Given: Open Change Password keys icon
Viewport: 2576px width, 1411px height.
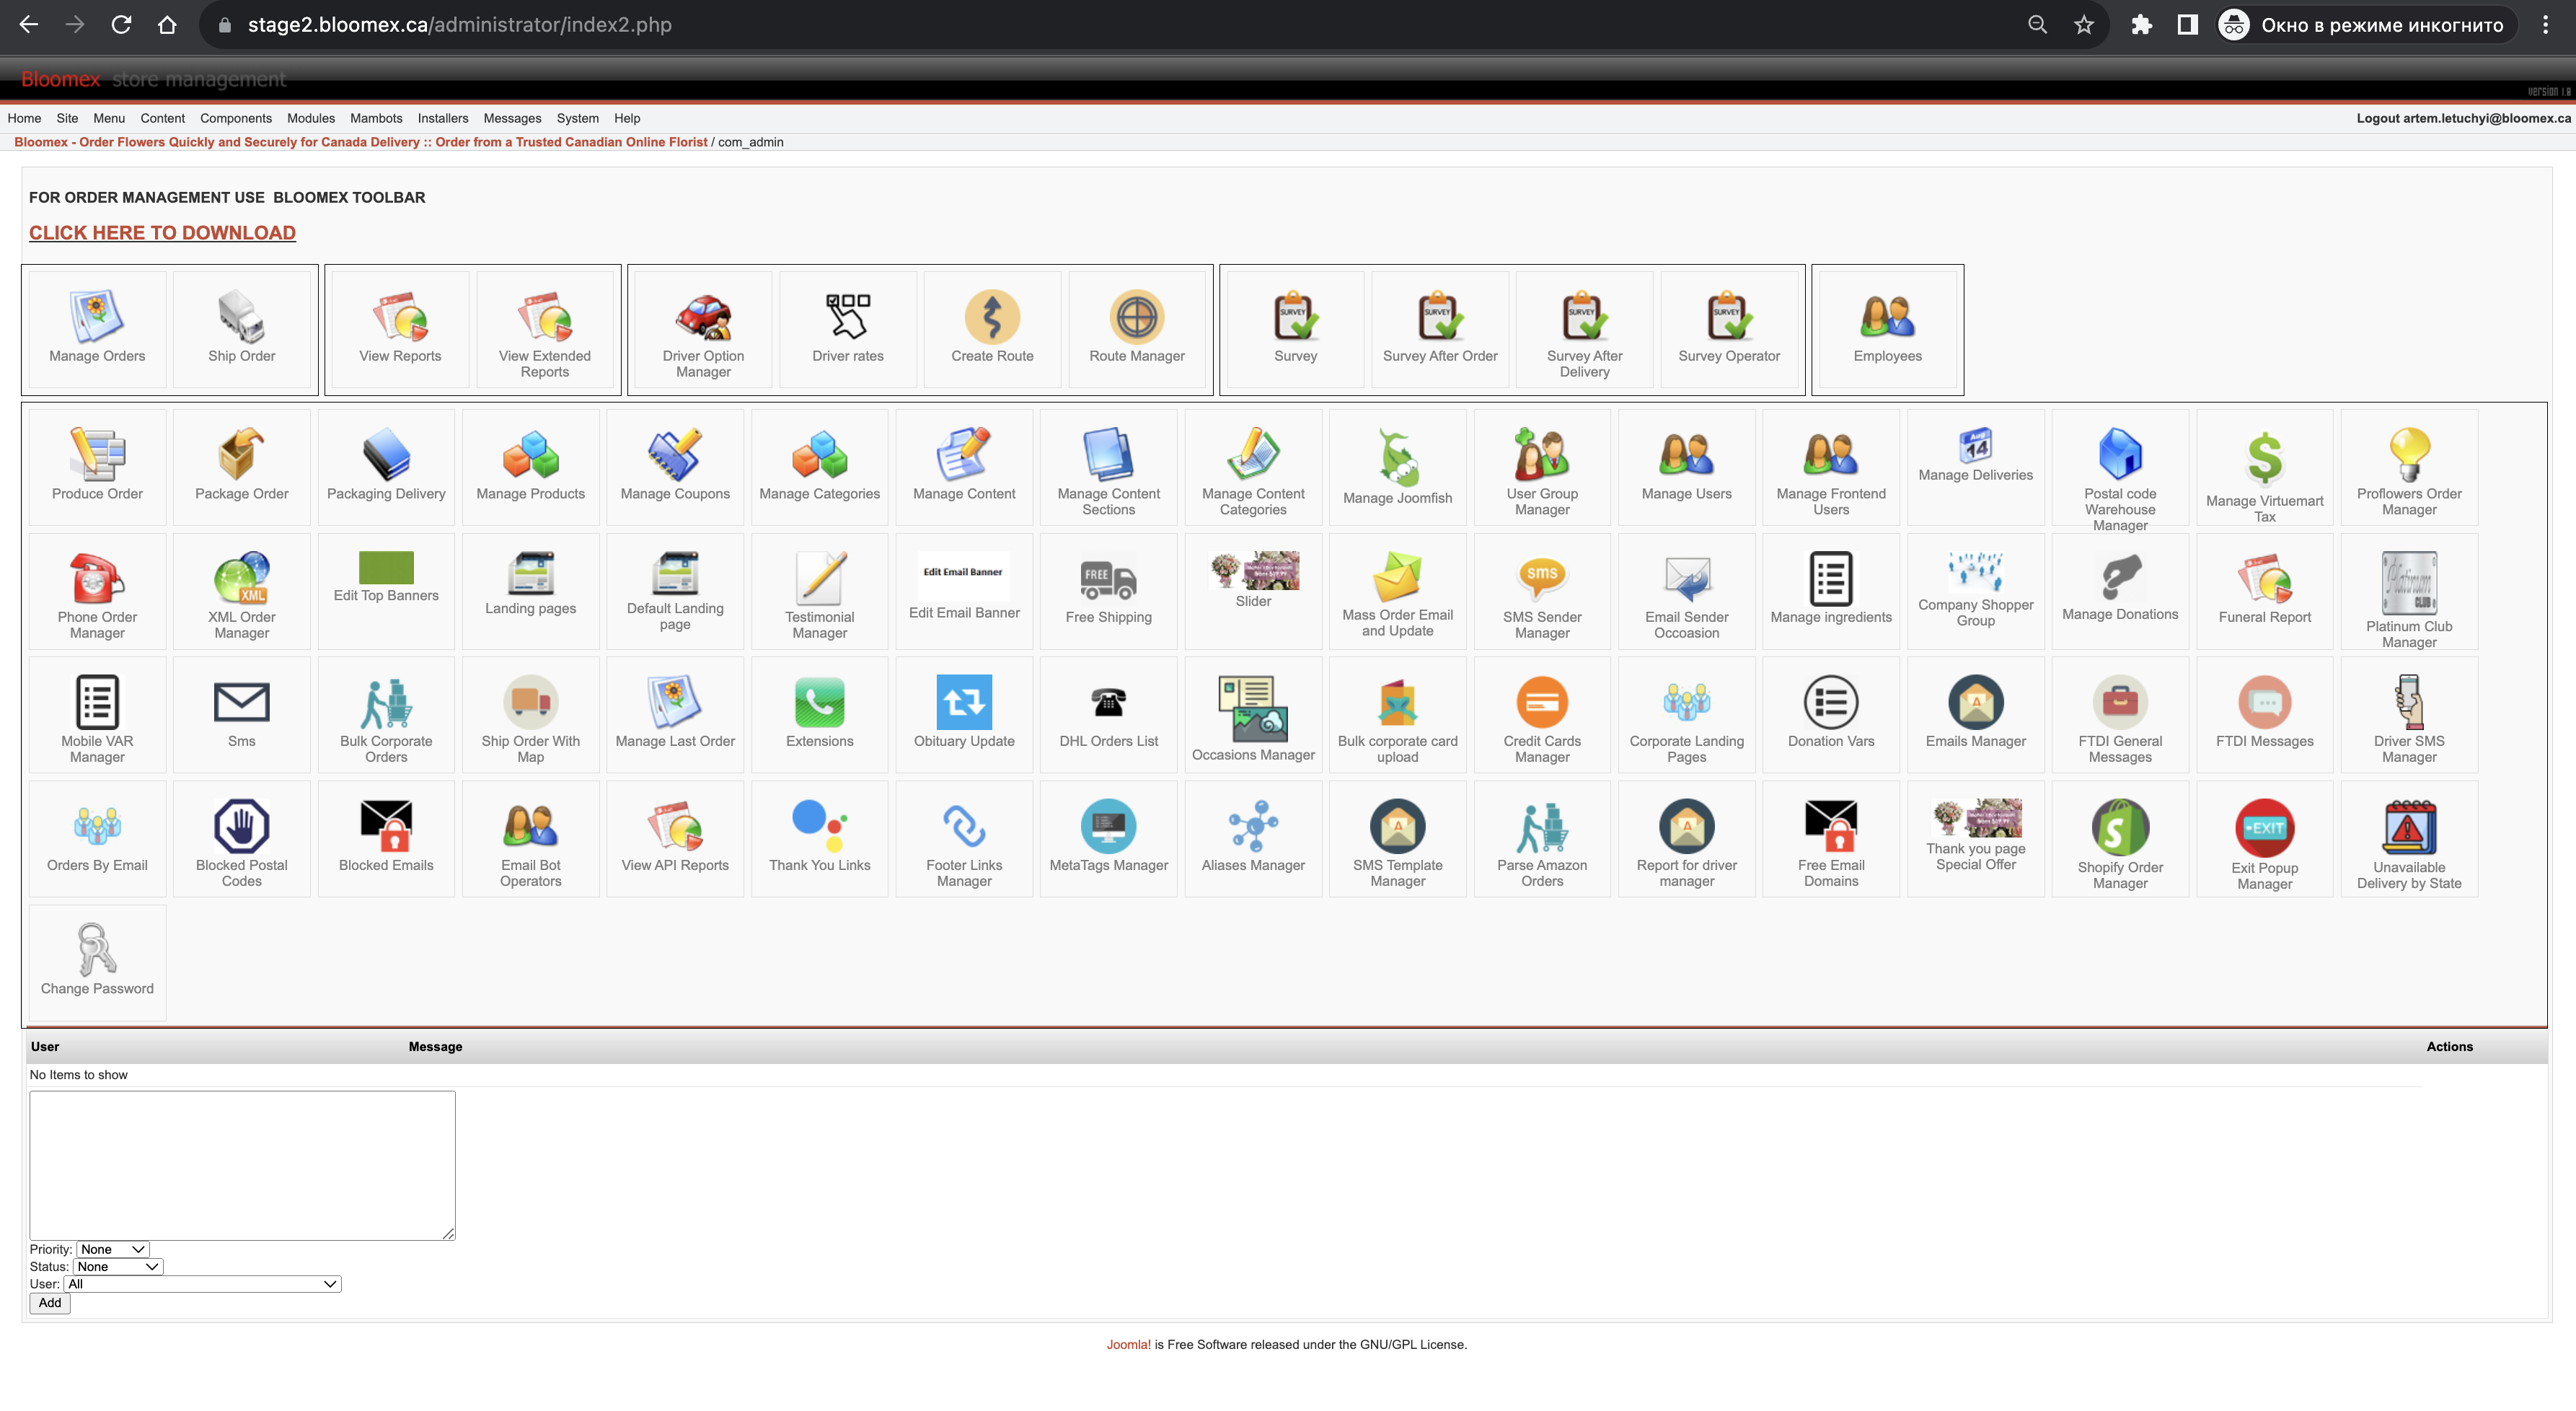Looking at the screenshot, I should click(x=97, y=949).
